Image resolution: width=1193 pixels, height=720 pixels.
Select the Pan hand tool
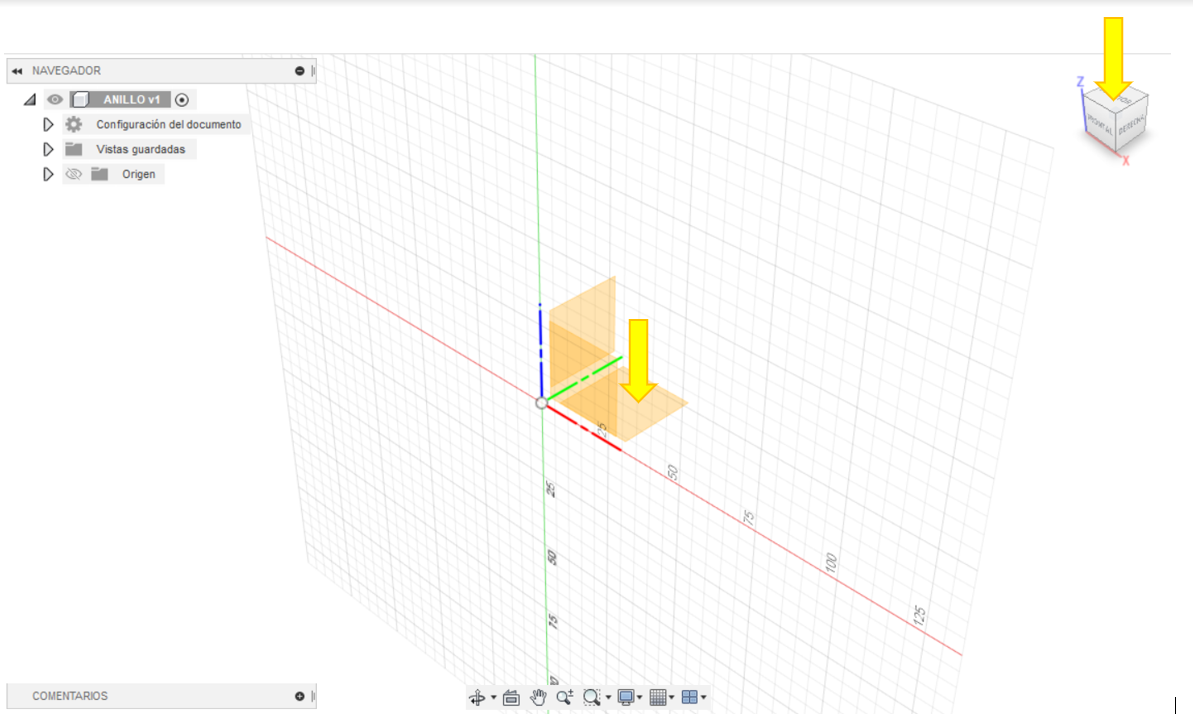click(538, 697)
